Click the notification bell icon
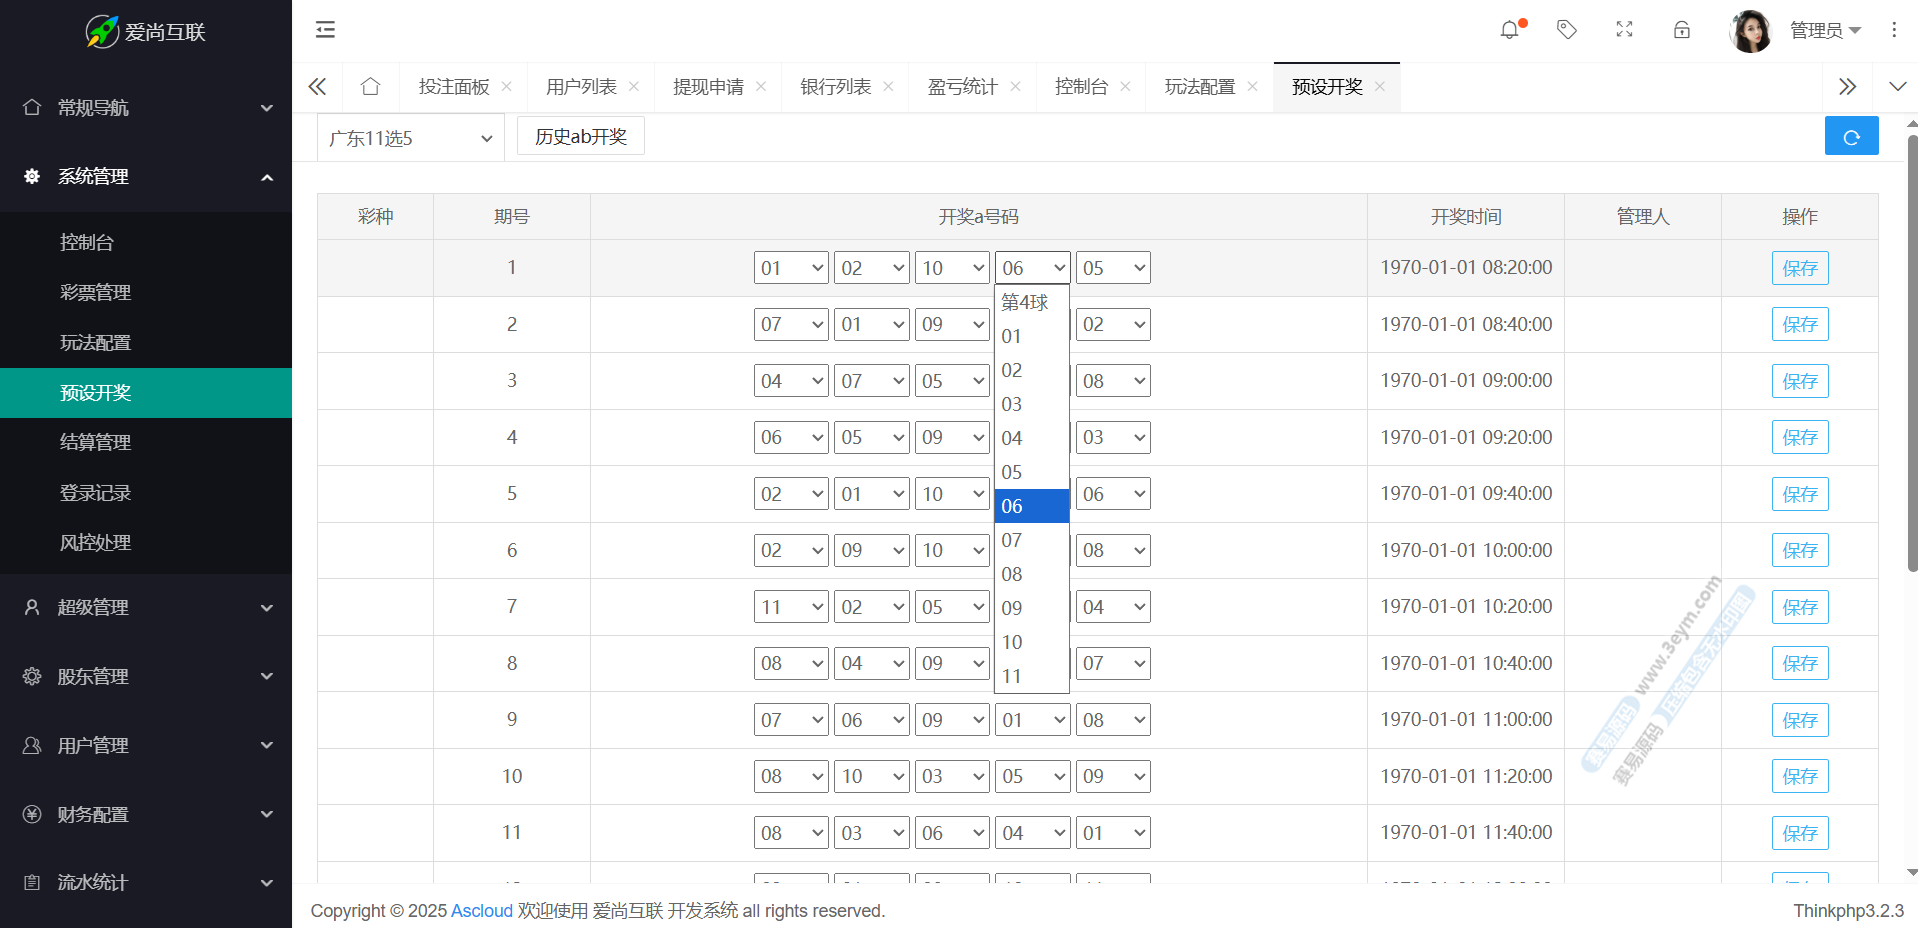The width and height of the screenshot is (1918, 928). pyautogui.click(x=1509, y=30)
